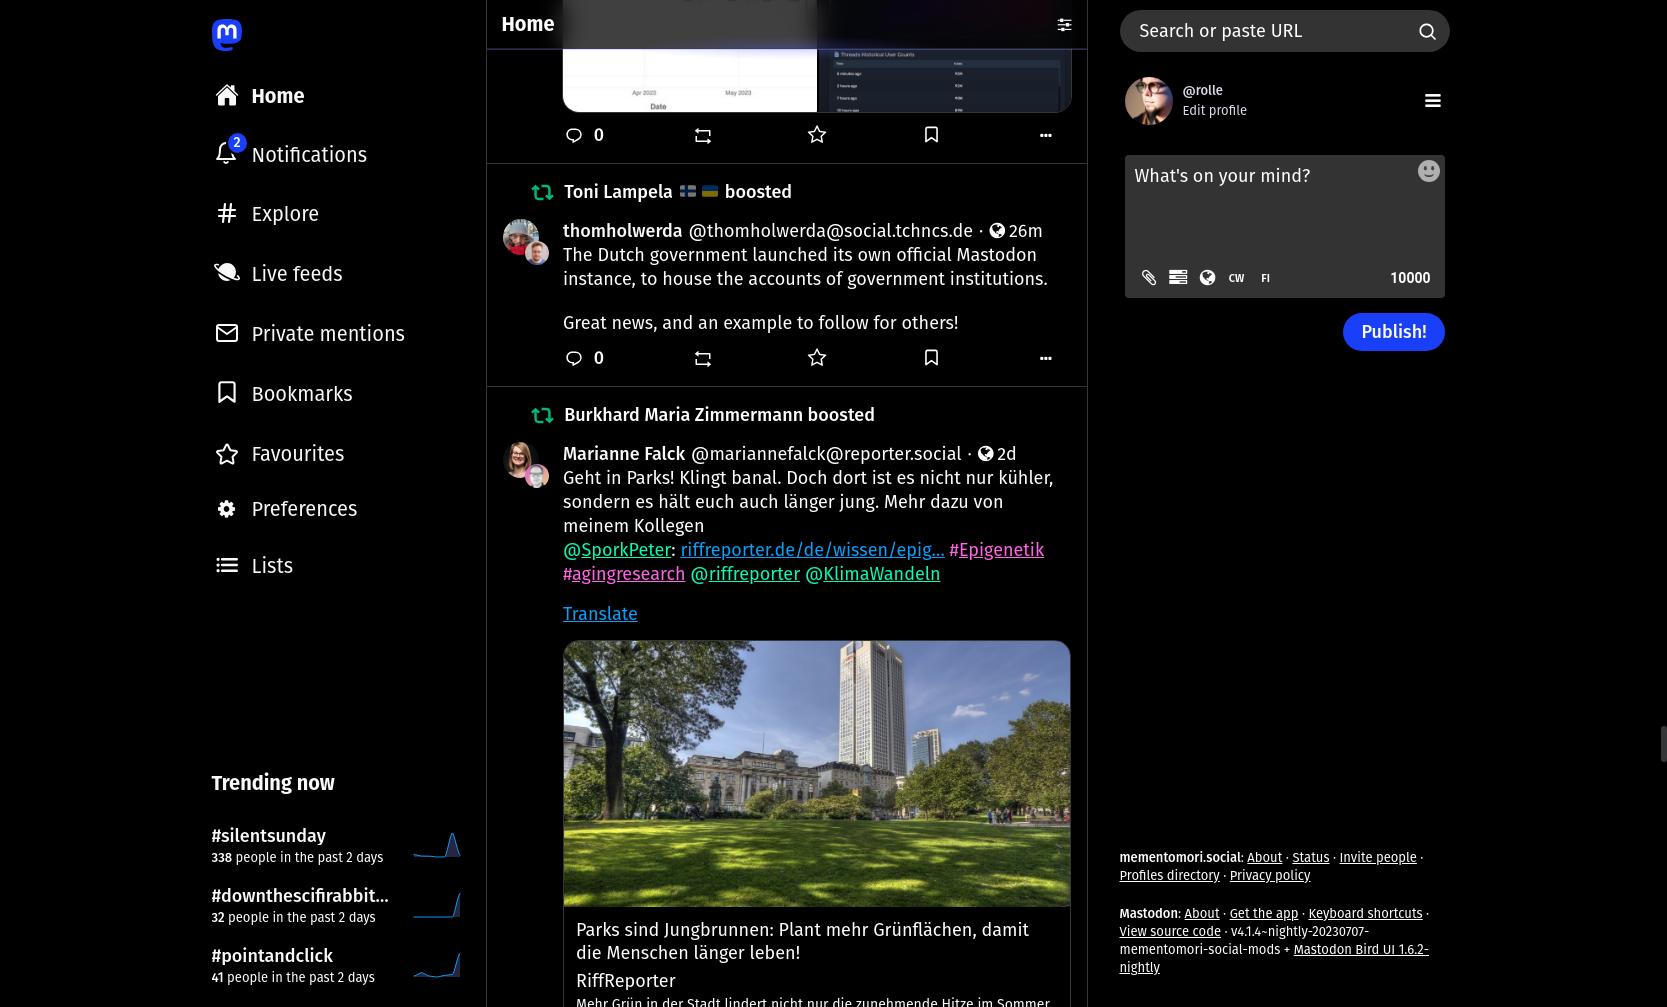Screen dimensions: 1667x1007
Task: Open Keyboard shortcuts link
Action: (x=1365, y=914)
